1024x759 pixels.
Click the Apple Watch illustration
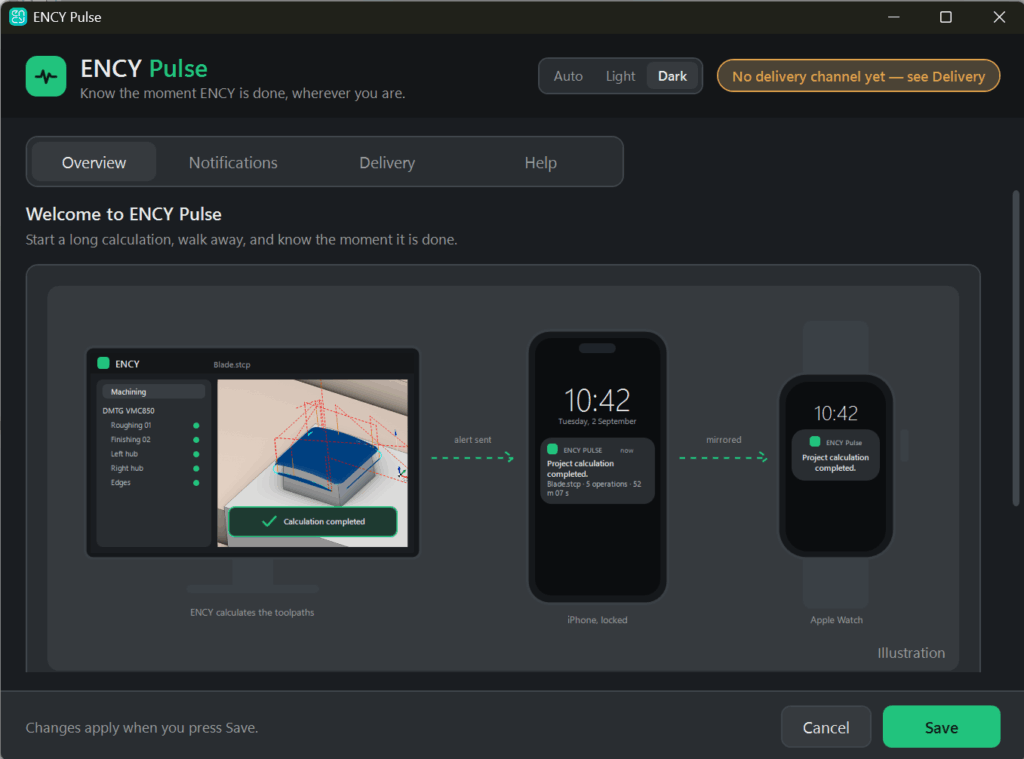coord(835,465)
